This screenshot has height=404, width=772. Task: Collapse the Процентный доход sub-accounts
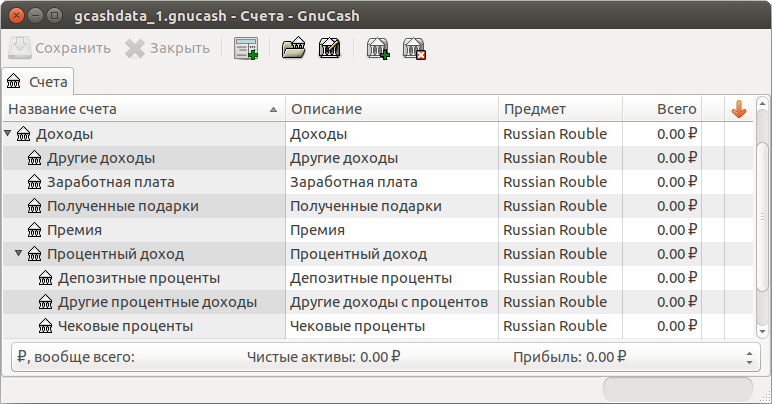coord(18,253)
